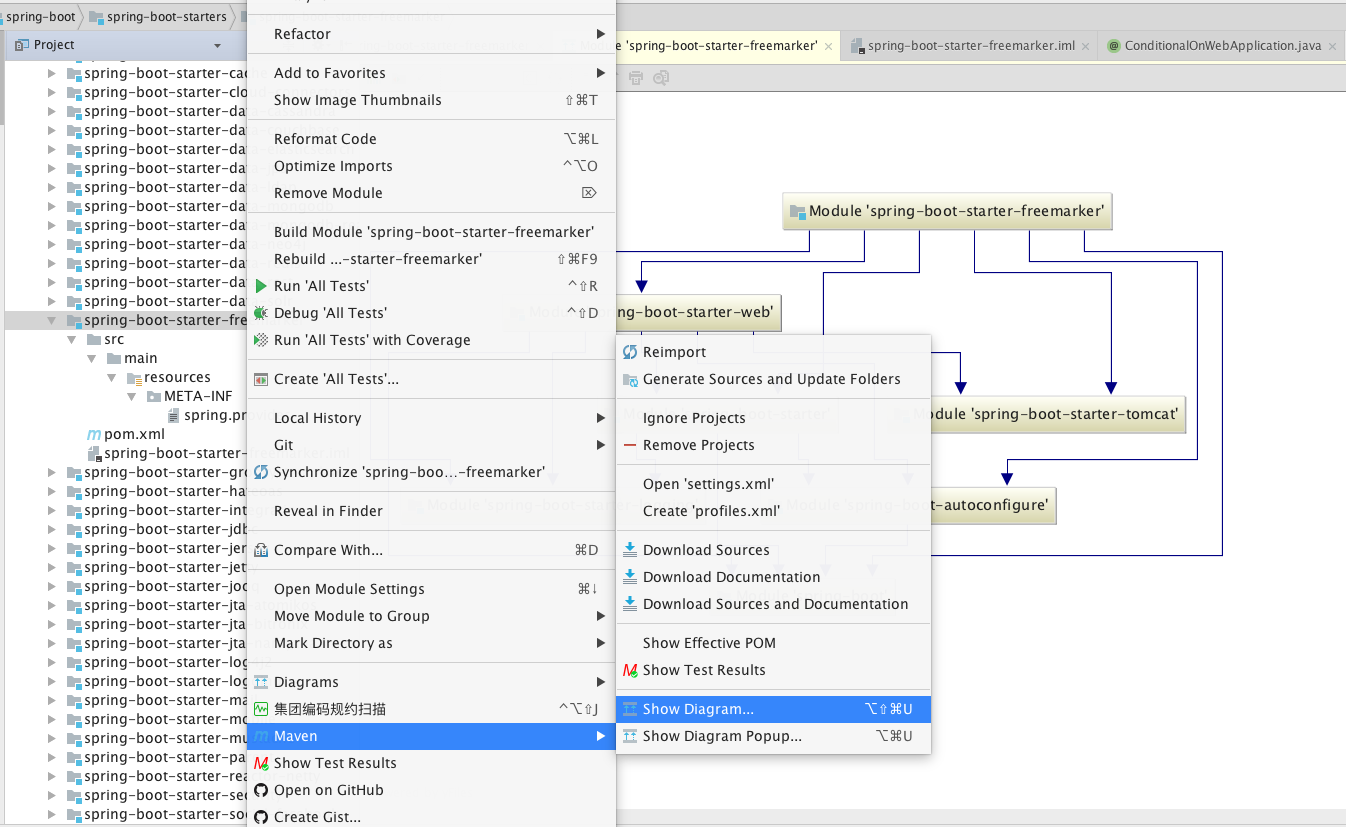Select Show Diagram Popup... entry
The width and height of the screenshot is (1346, 827).
(774, 736)
